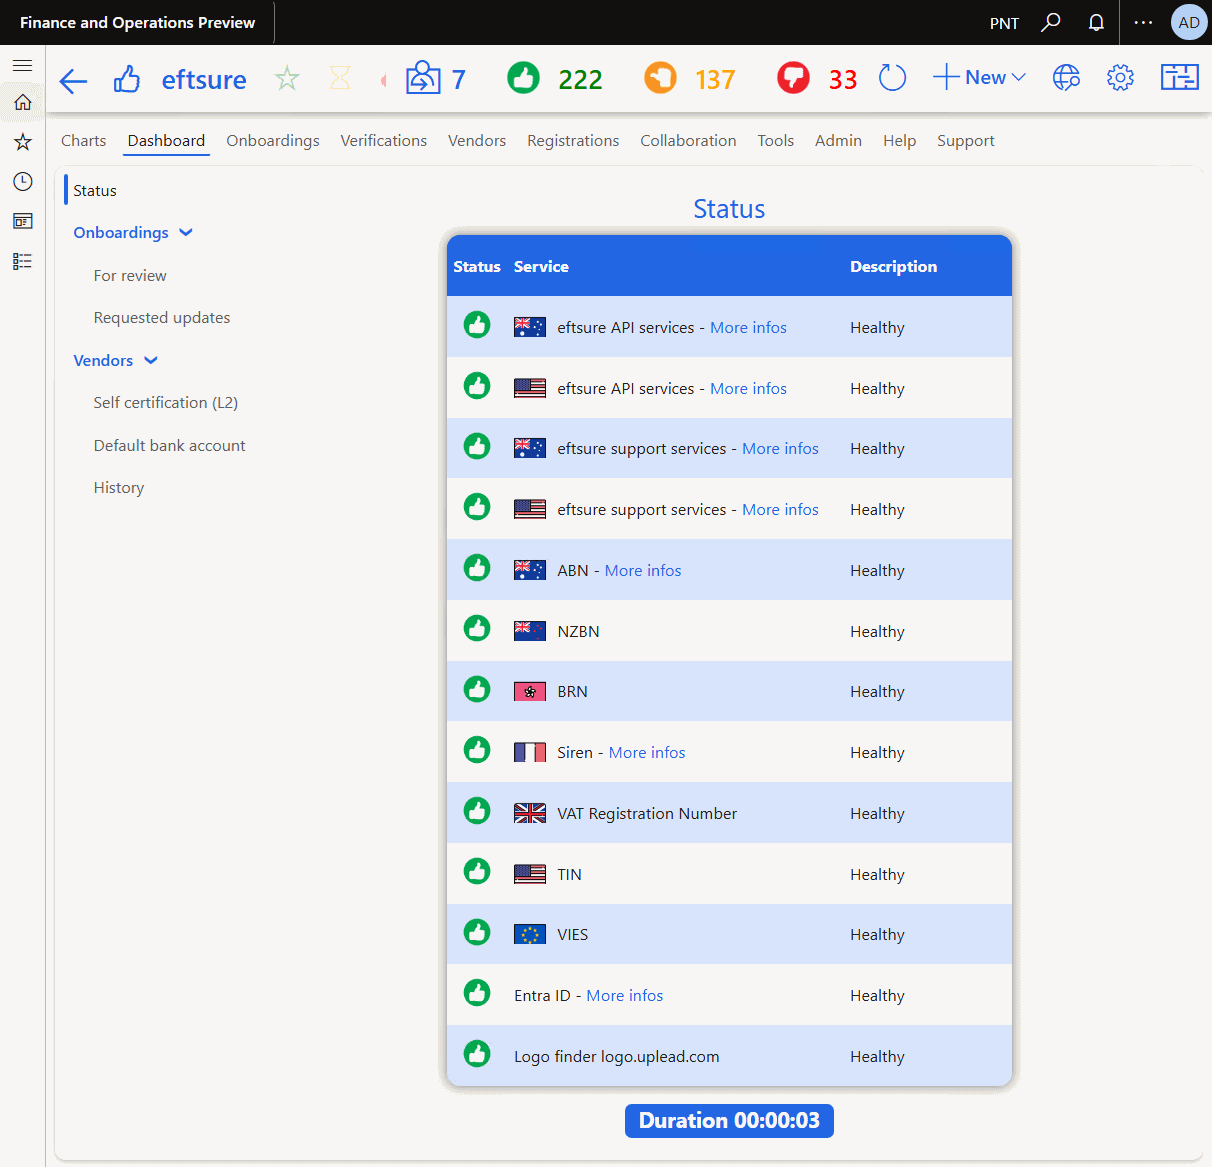Open Workspaces icon in left rail
This screenshot has height=1167, width=1212.
point(22,221)
